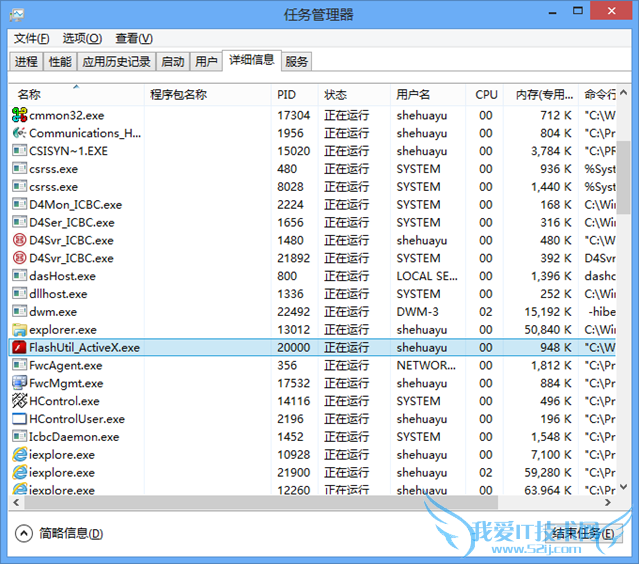Click the horizontal scrollbar thumb
639x564 pixels.
point(261,502)
